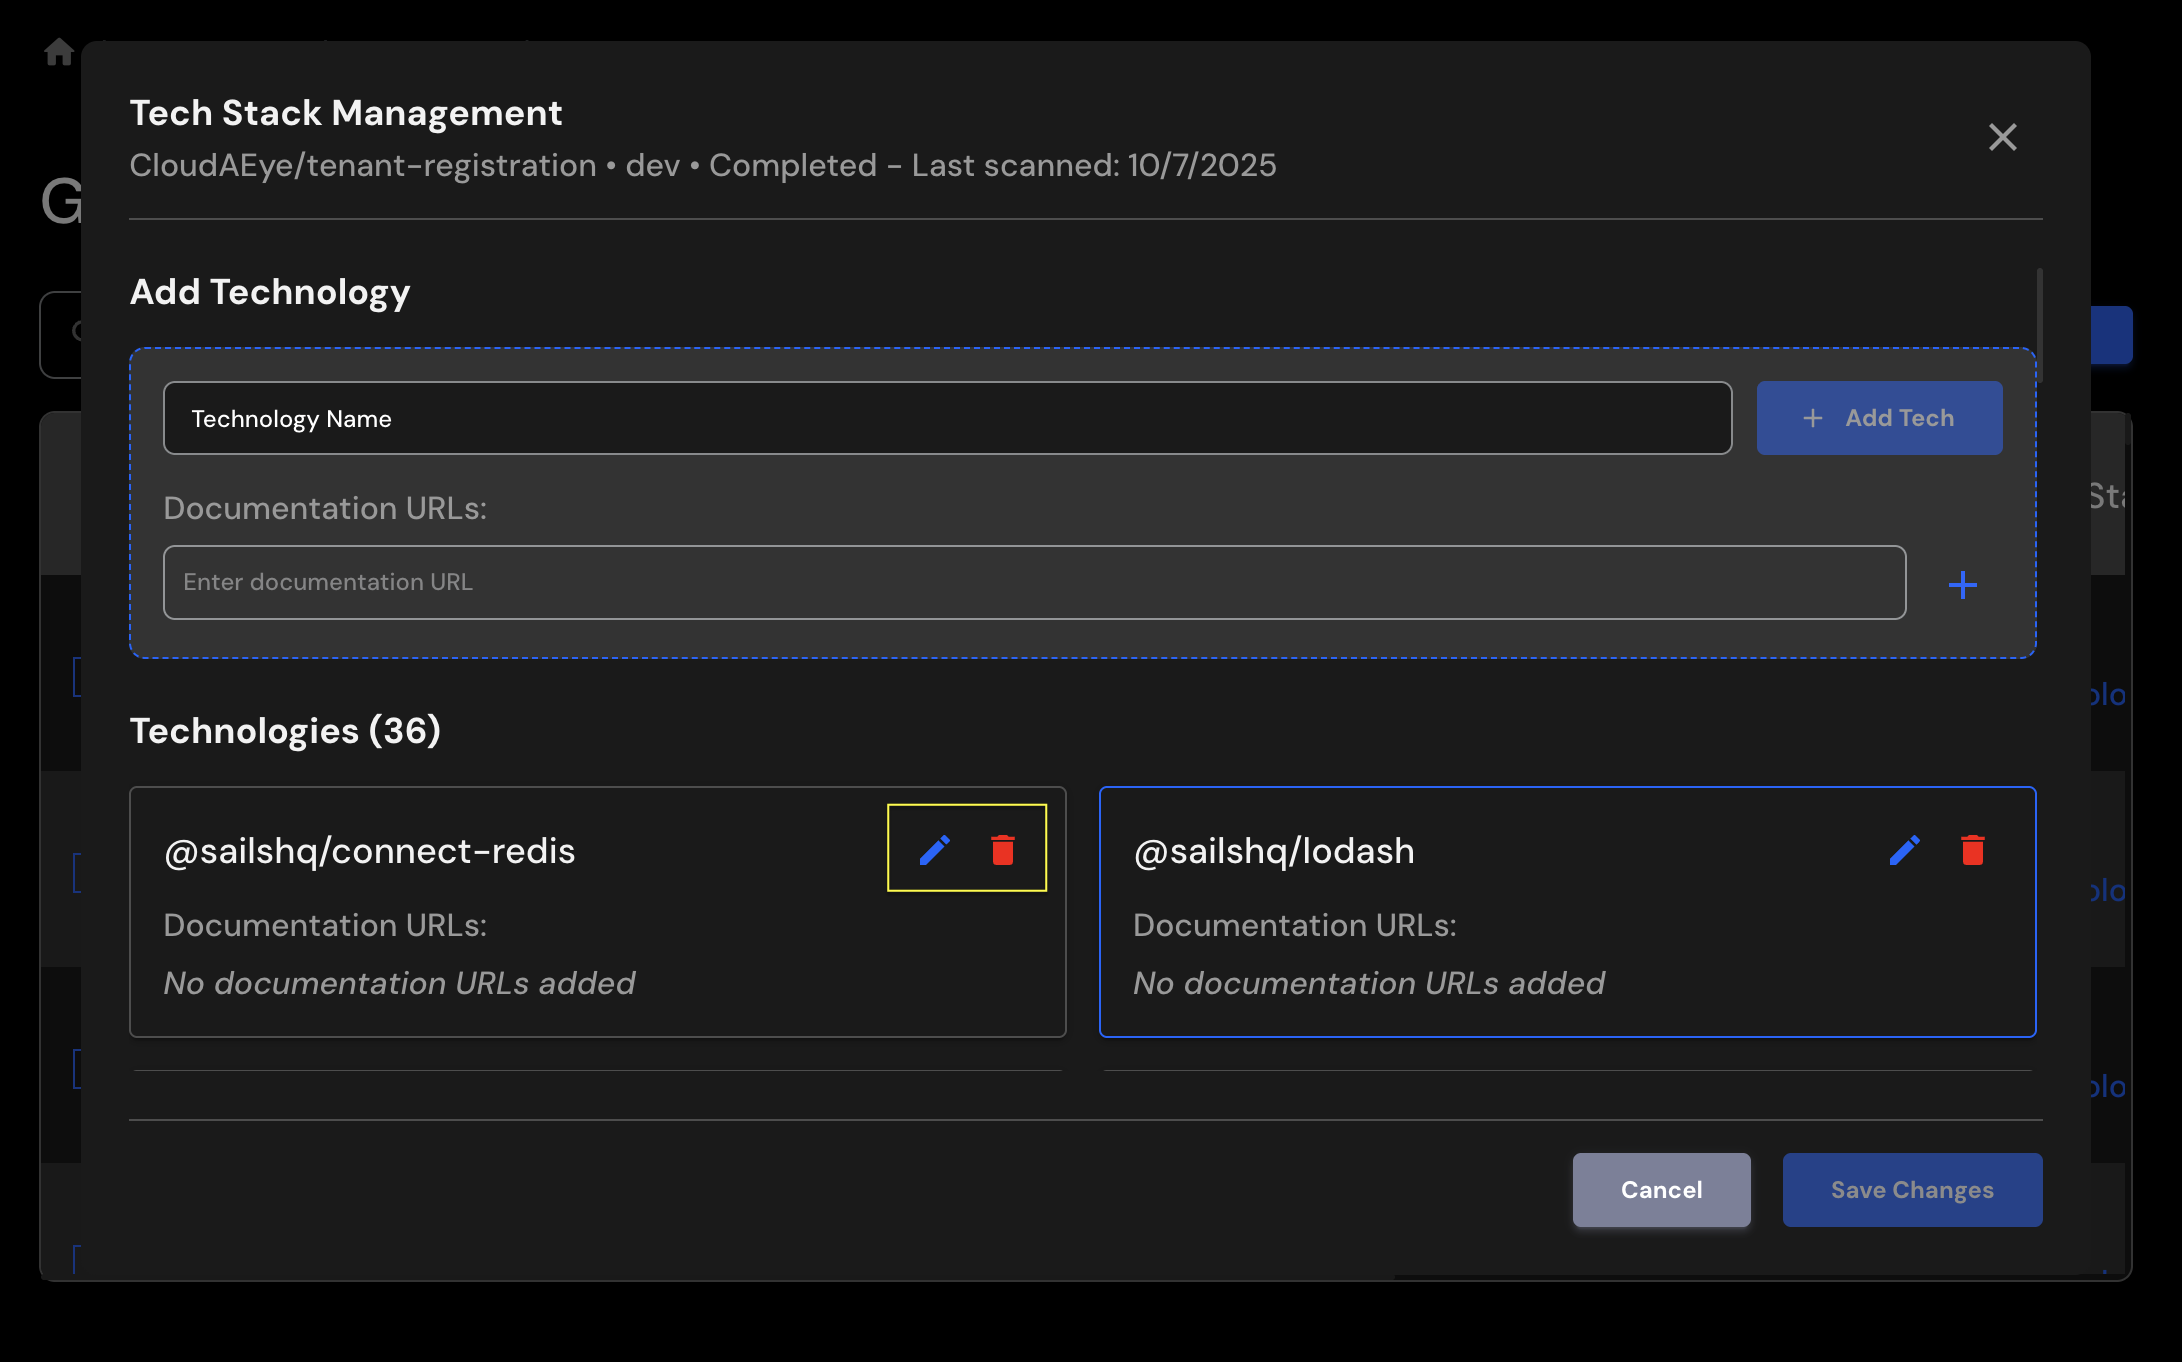This screenshot has width=2182, height=1362.
Task: Click Save Changes
Action: (1911, 1189)
